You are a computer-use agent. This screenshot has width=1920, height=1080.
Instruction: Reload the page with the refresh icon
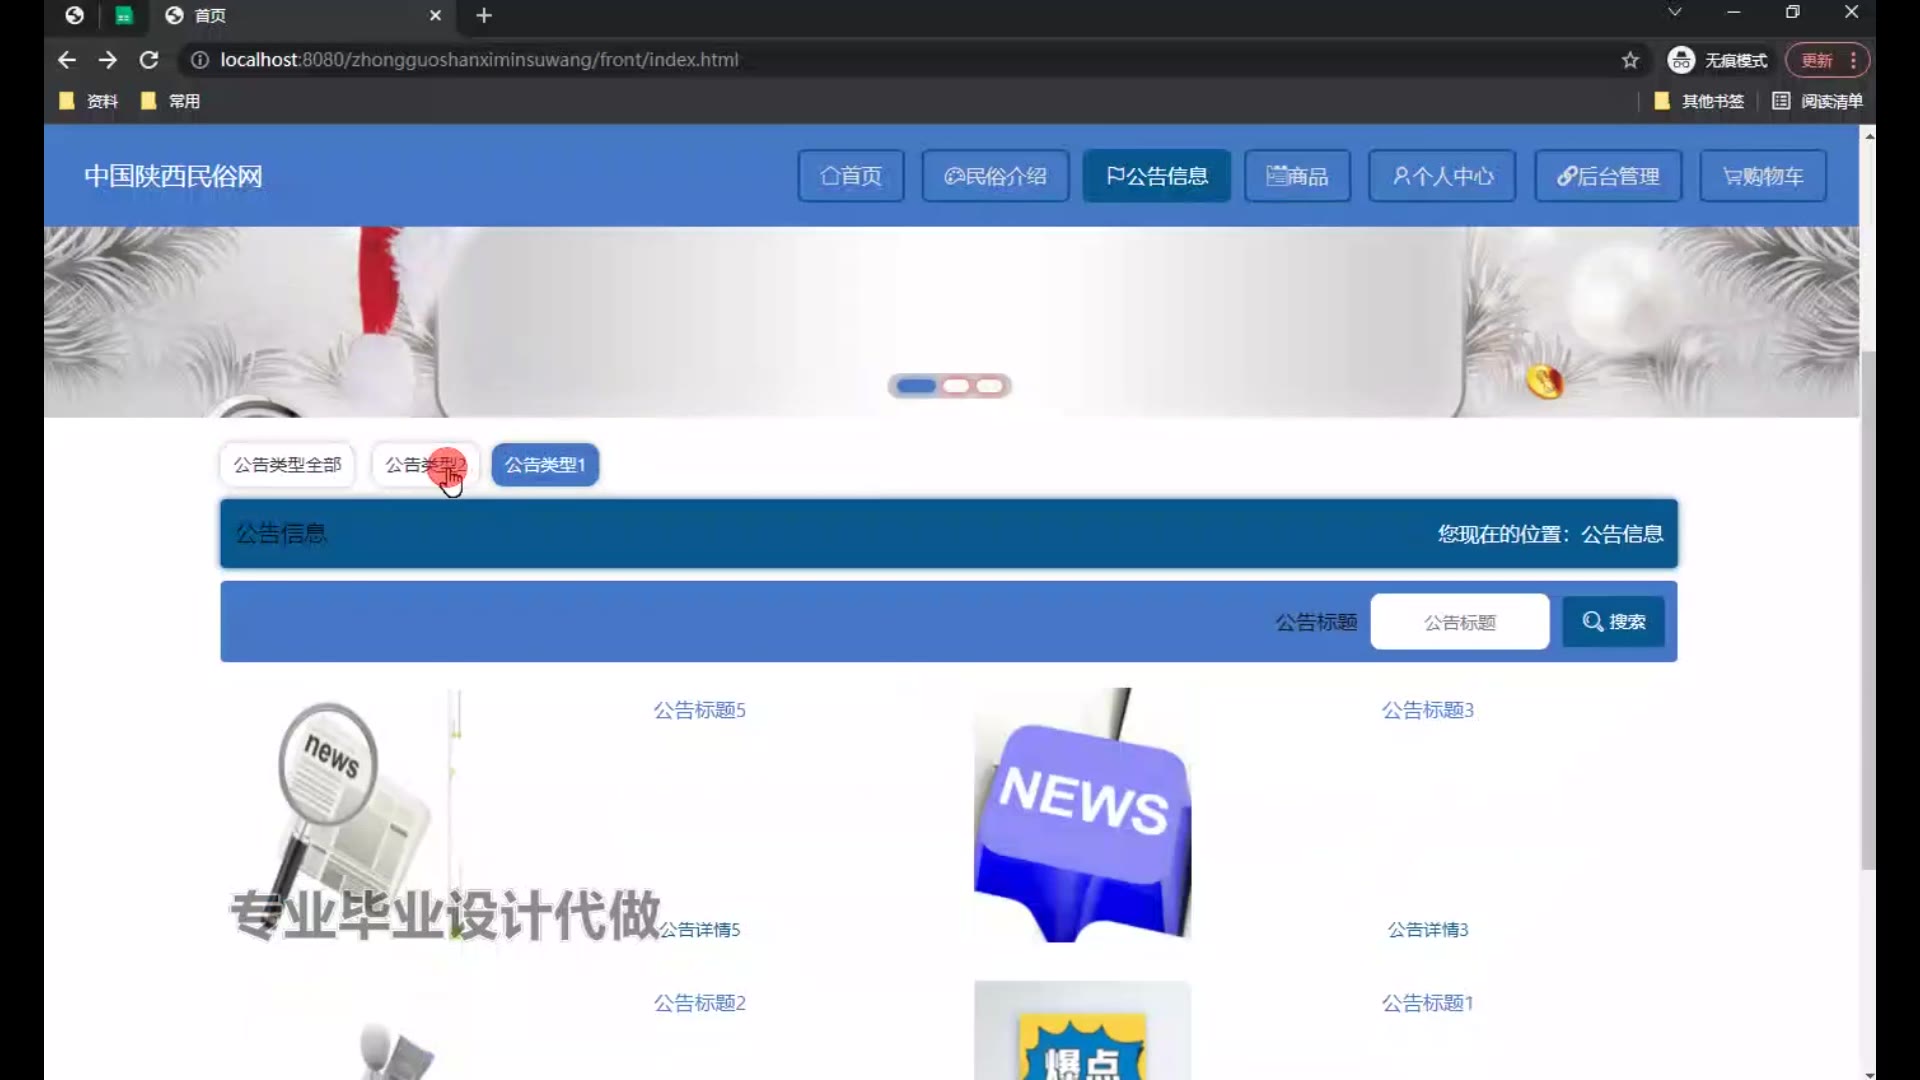pos(149,60)
